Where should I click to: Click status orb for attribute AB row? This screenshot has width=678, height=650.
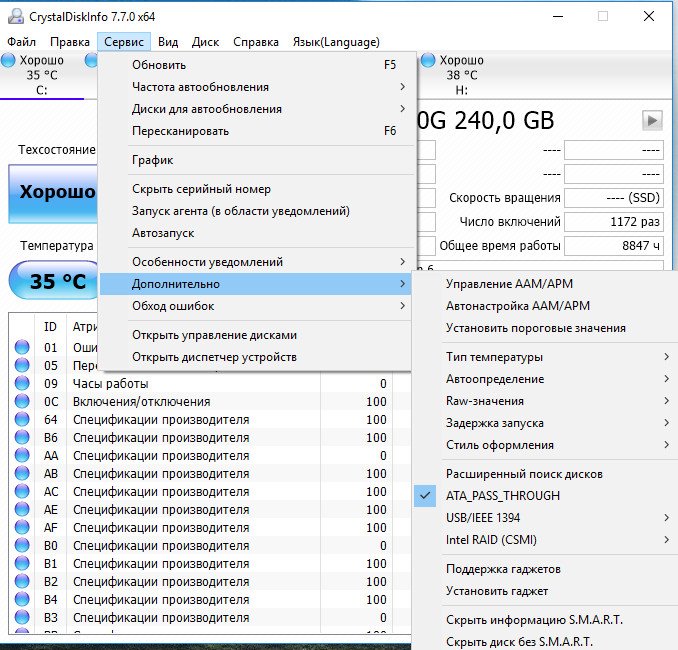tap(22, 473)
